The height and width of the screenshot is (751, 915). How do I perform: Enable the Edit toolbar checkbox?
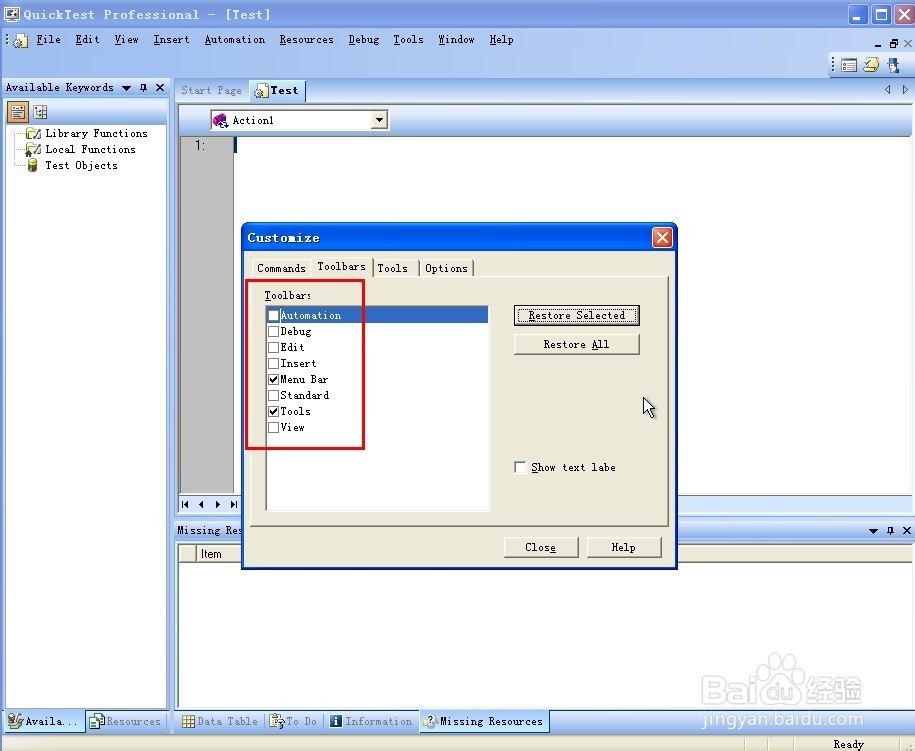click(x=273, y=347)
